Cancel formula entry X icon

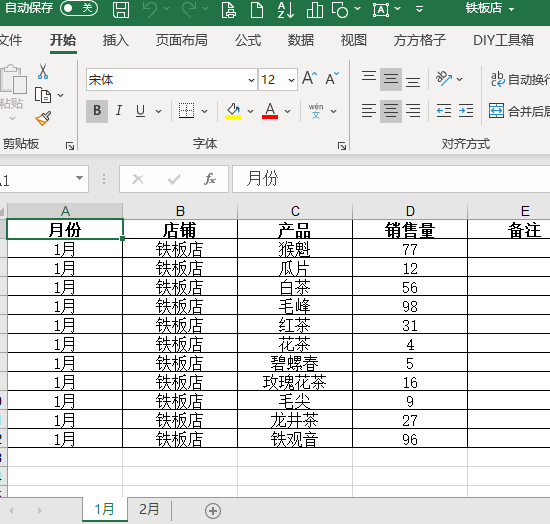click(138, 179)
